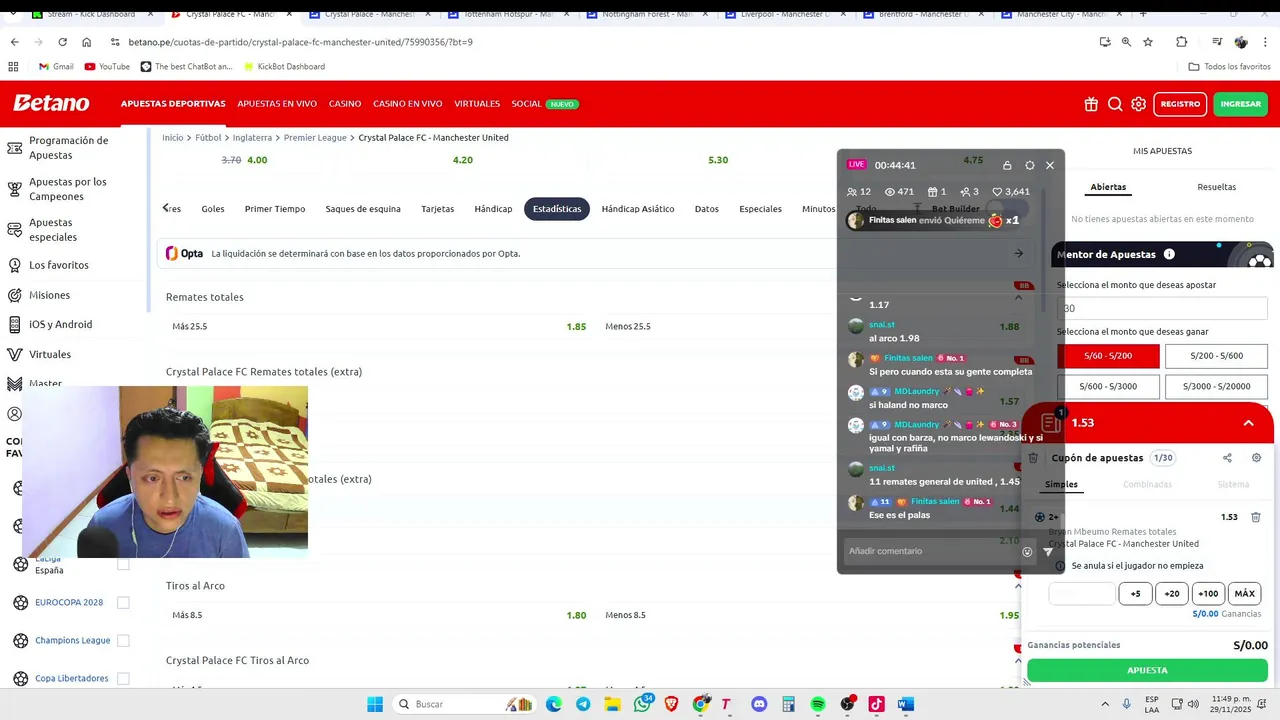The height and width of the screenshot is (720, 1280).
Task: Select Menos 25.5 Remates totales option
Action: (812, 327)
